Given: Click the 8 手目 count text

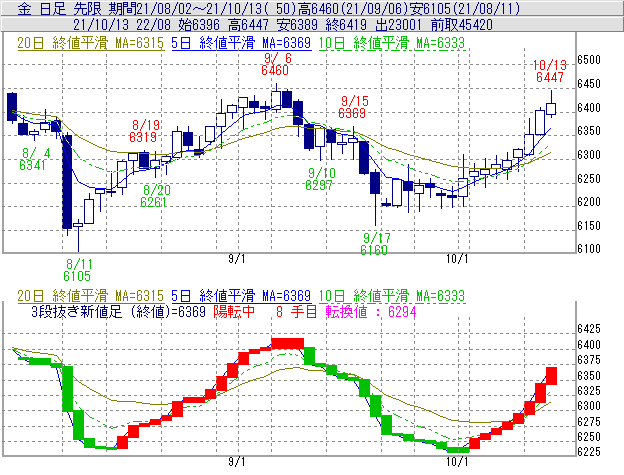Looking at the screenshot, I should (296, 311).
